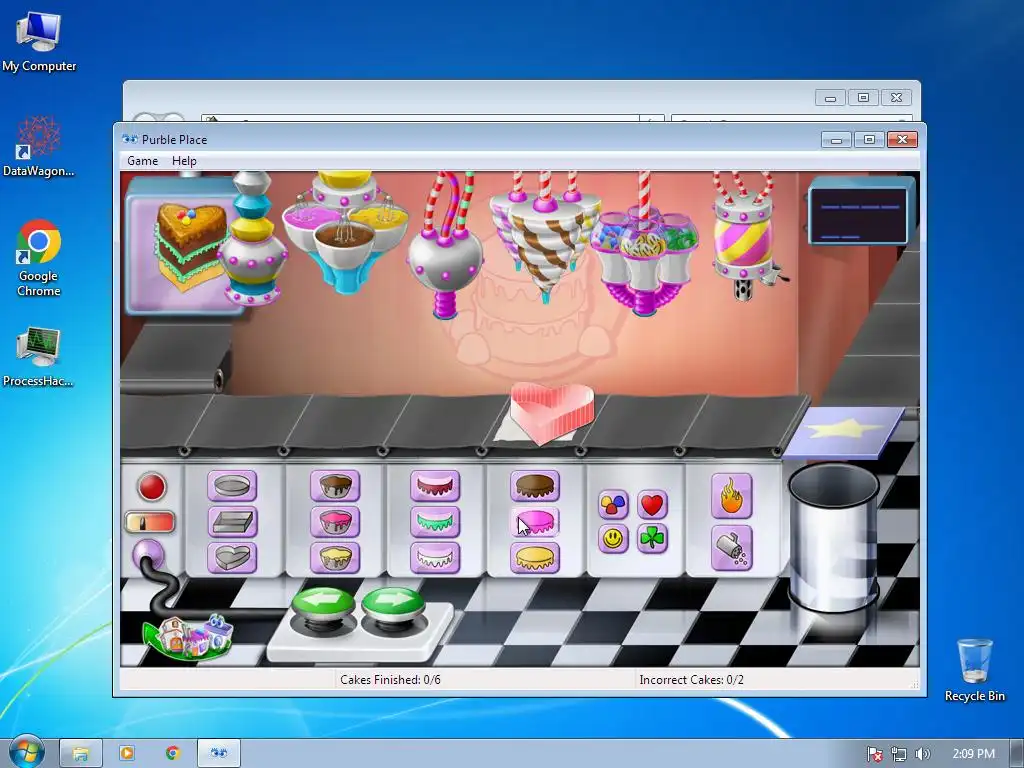This screenshot has width=1024, height=768.
Task: Click the Action Center flag icon
Action: pyautogui.click(x=874, y=754)
